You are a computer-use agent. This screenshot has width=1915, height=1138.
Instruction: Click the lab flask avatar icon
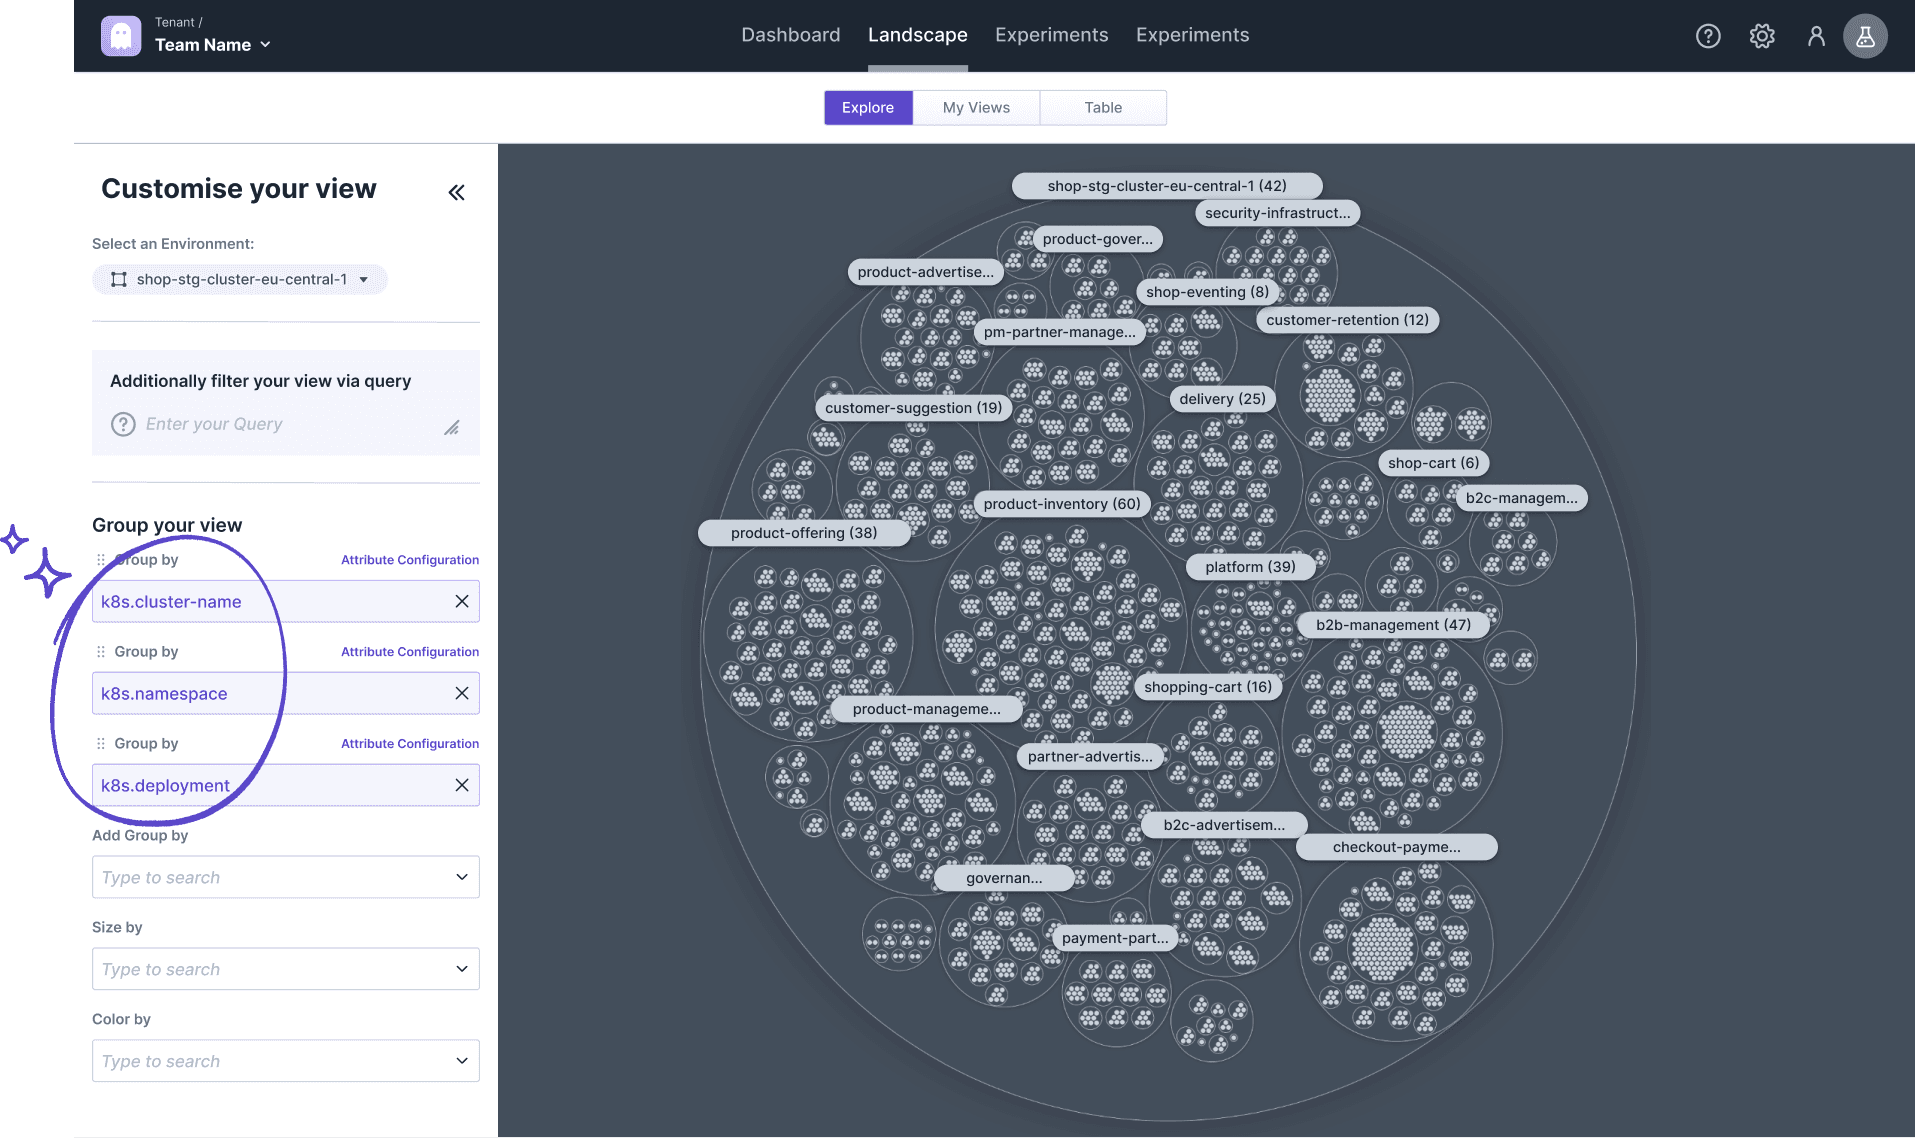[1865, 36]
